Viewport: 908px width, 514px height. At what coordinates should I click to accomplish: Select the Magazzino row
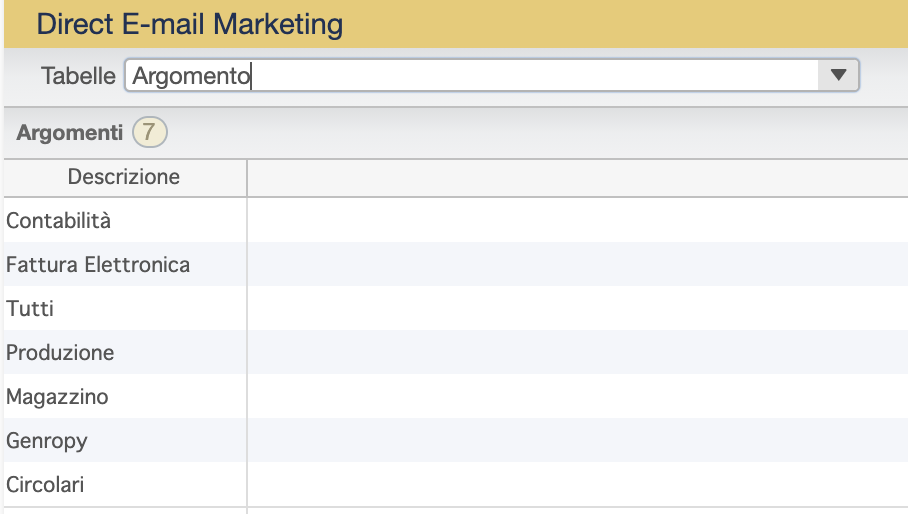(456, 396)
